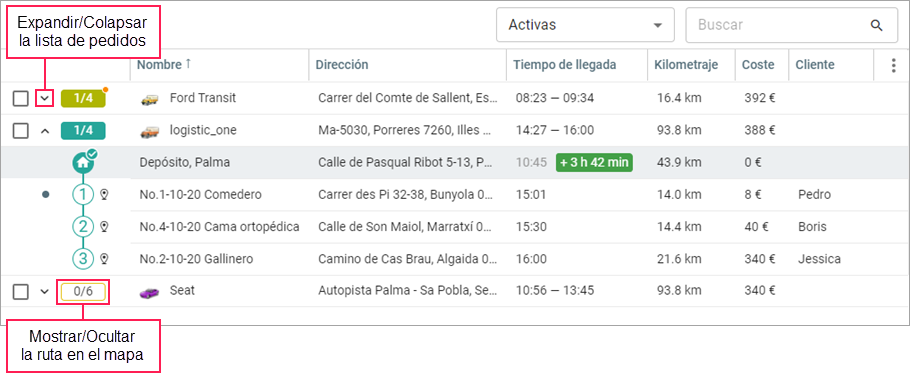
Task: Open the column options three-dot menu
Action: coord(893,66)
